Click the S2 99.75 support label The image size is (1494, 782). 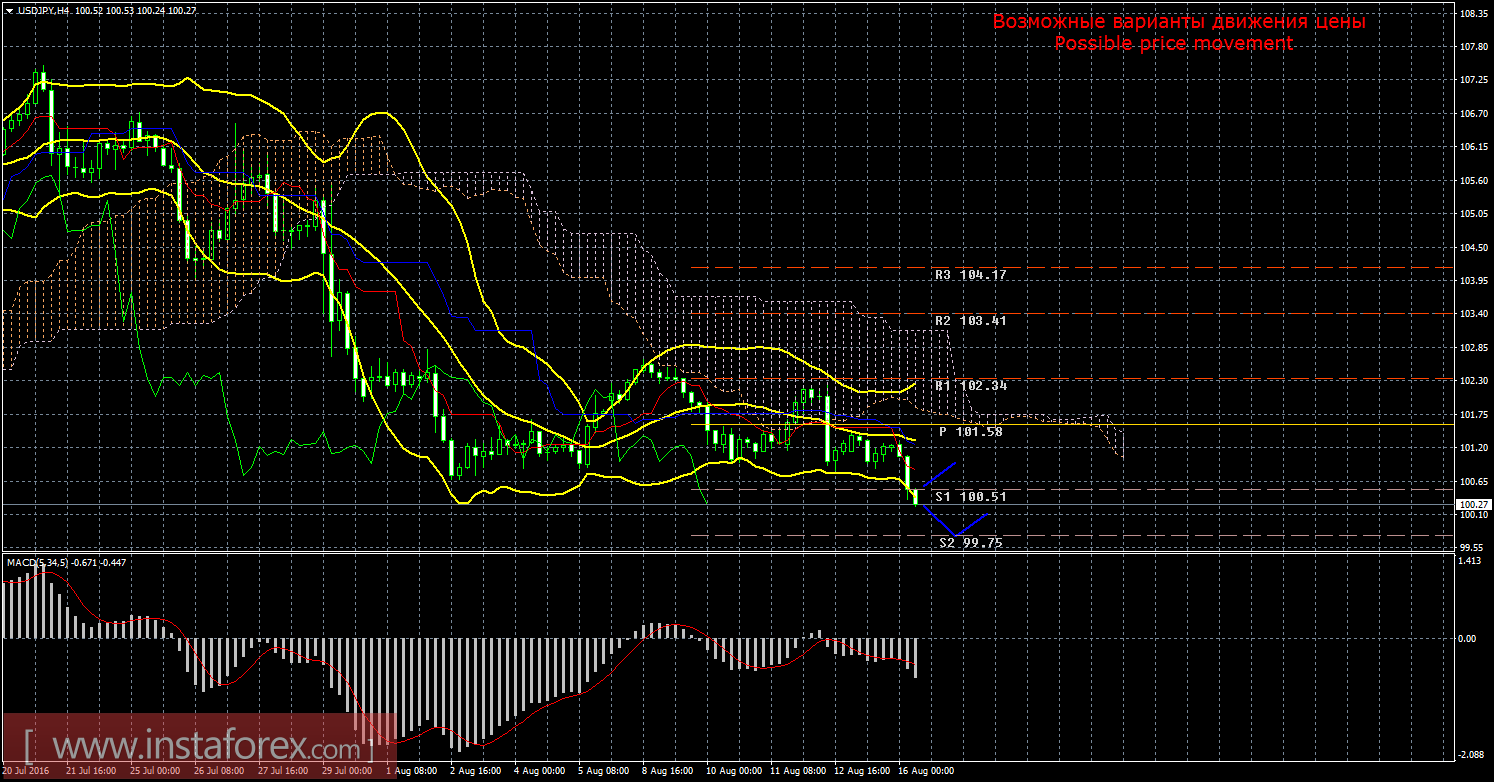pyautogui.click(x=970, y=542)
